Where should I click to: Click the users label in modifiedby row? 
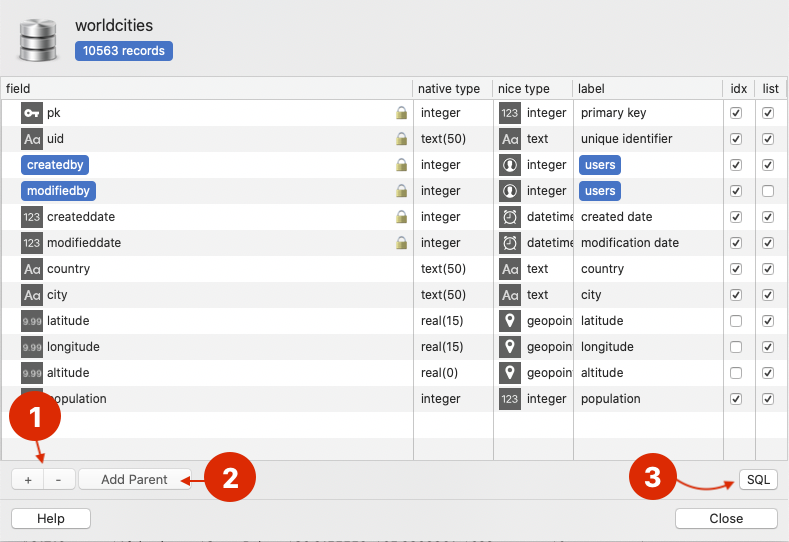pyautogui.click(x=600, y=191)
